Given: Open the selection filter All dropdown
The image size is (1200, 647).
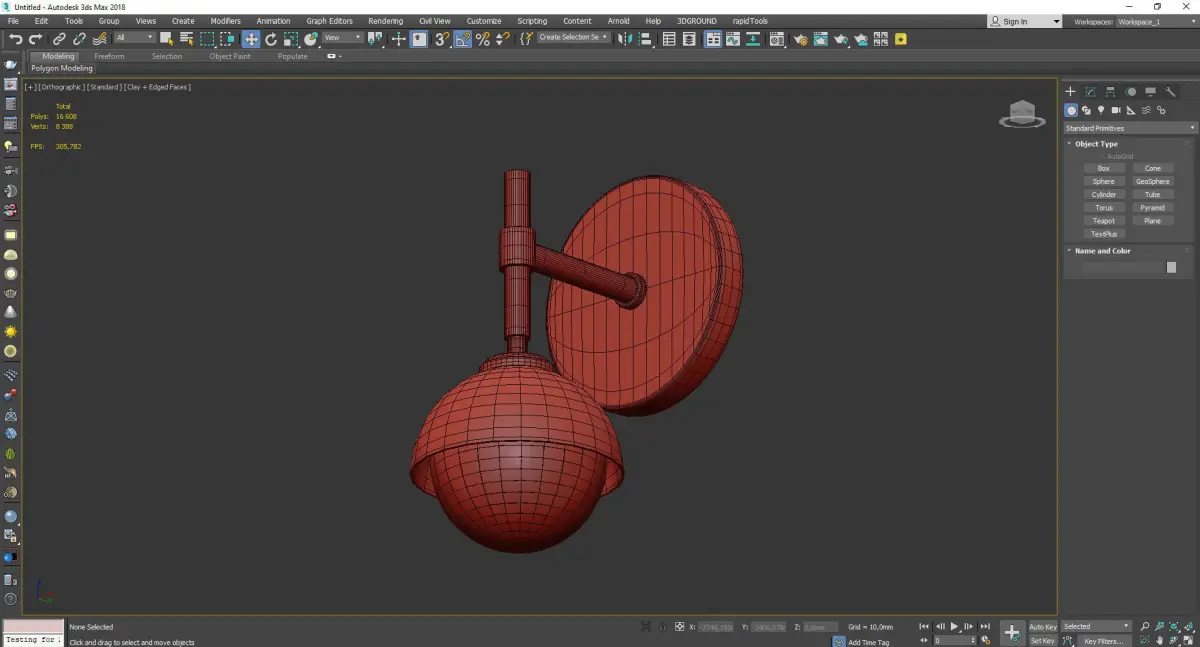Looking at the screenshot, I should (134, 38).
